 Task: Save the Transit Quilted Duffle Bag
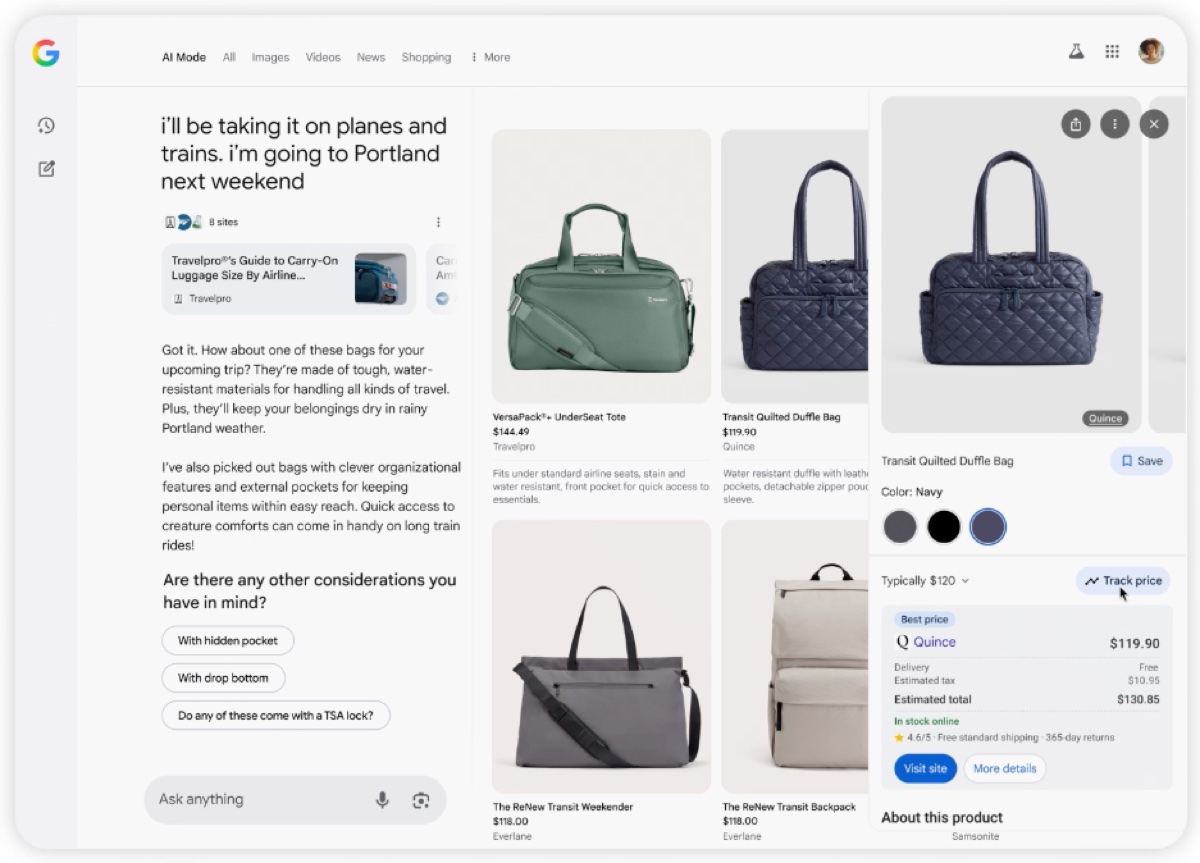point(1141,461)
